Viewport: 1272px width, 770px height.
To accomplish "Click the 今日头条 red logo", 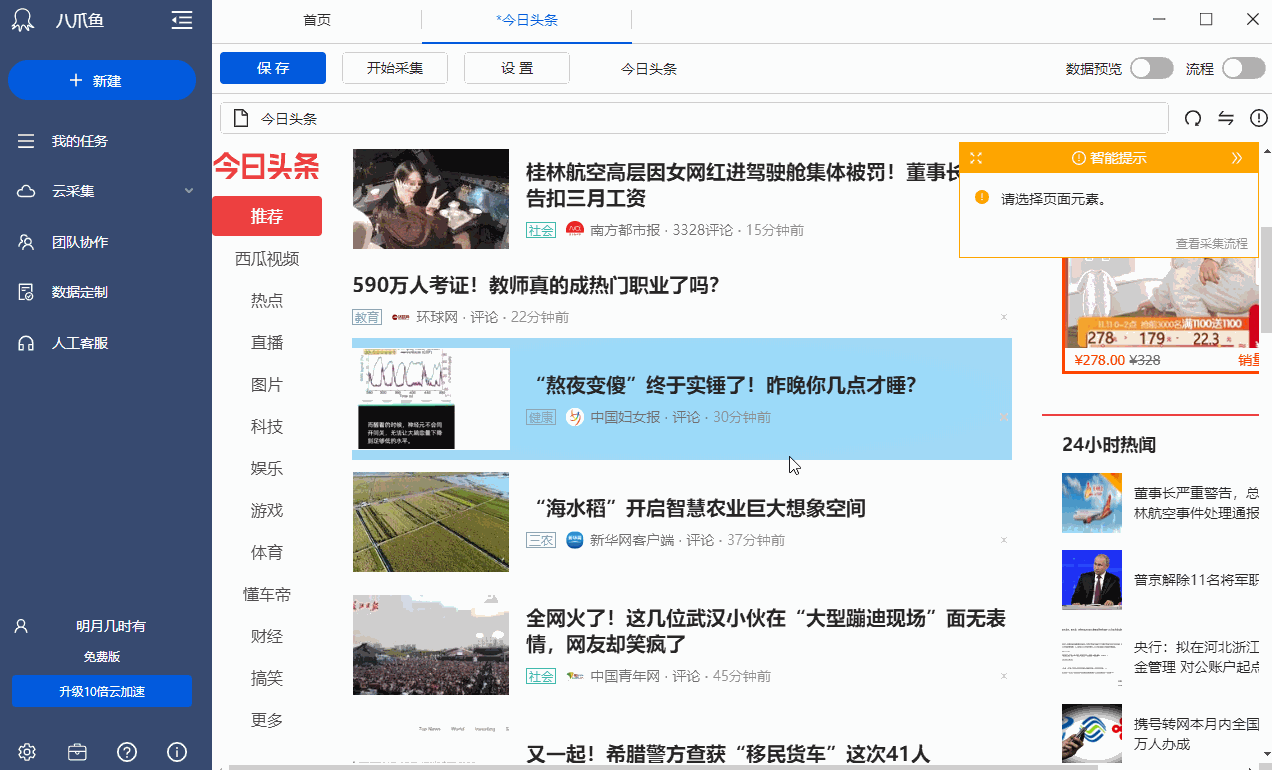I will point(266,166).
